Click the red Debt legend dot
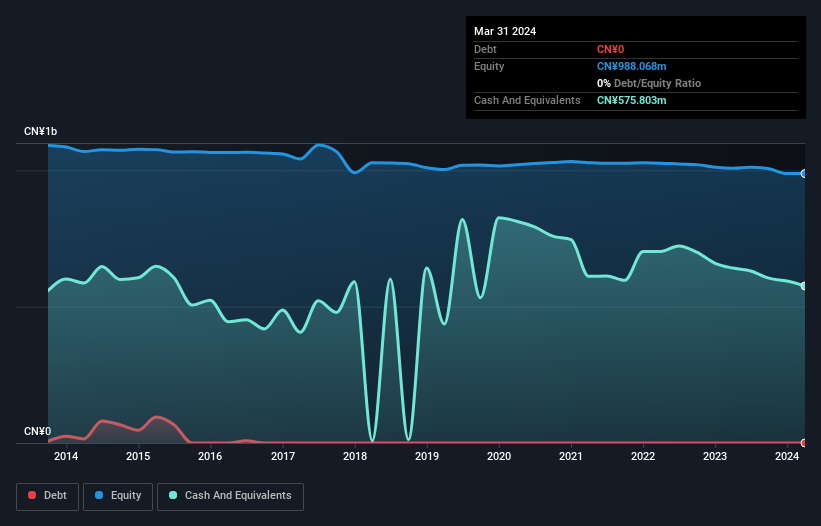This screenshot has width=821, height=526. tap(32, 495)
